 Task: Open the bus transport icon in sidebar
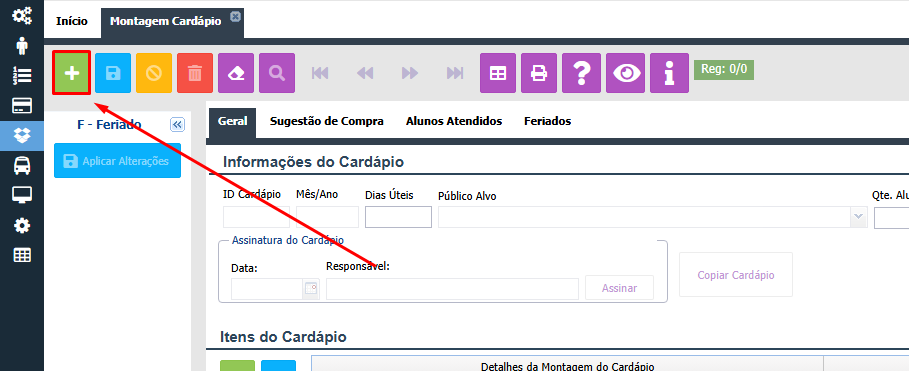(x=22, y=166)
